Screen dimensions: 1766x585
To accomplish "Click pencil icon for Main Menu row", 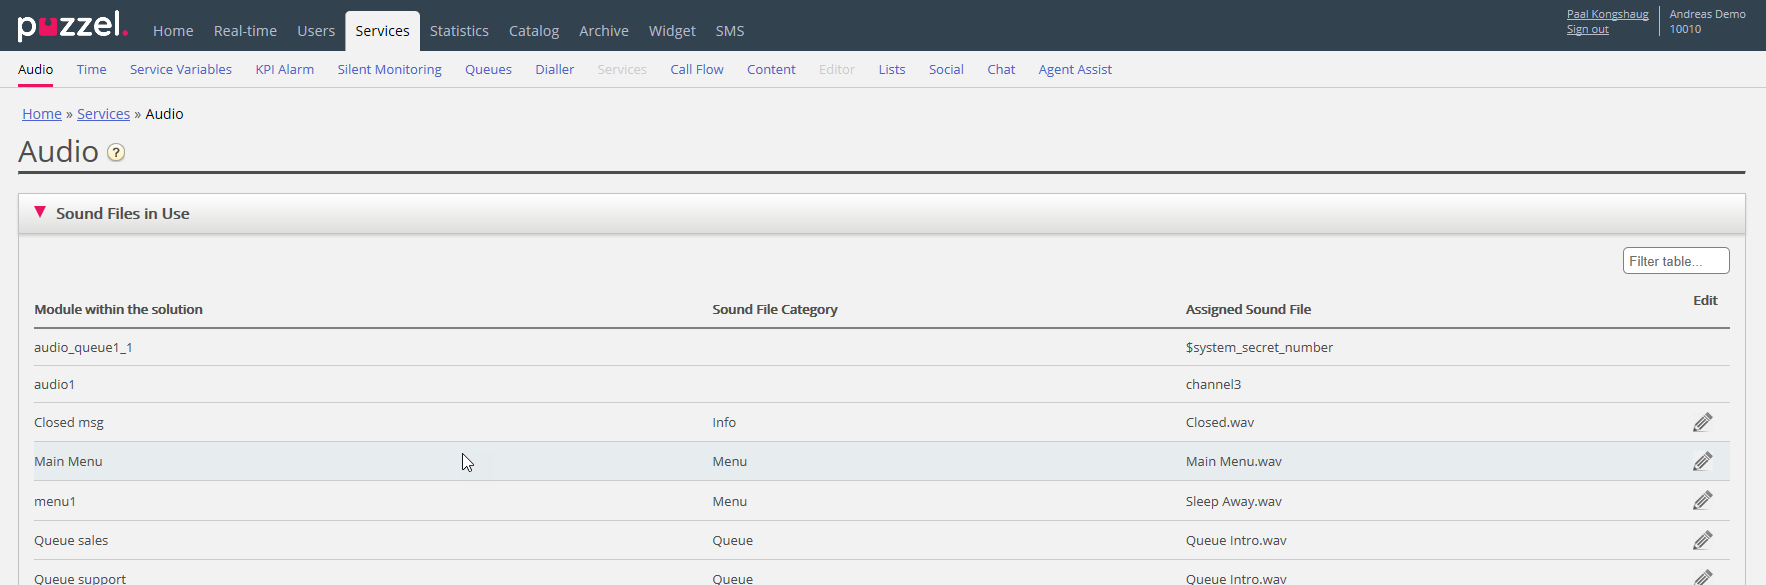I will 1702,461.
